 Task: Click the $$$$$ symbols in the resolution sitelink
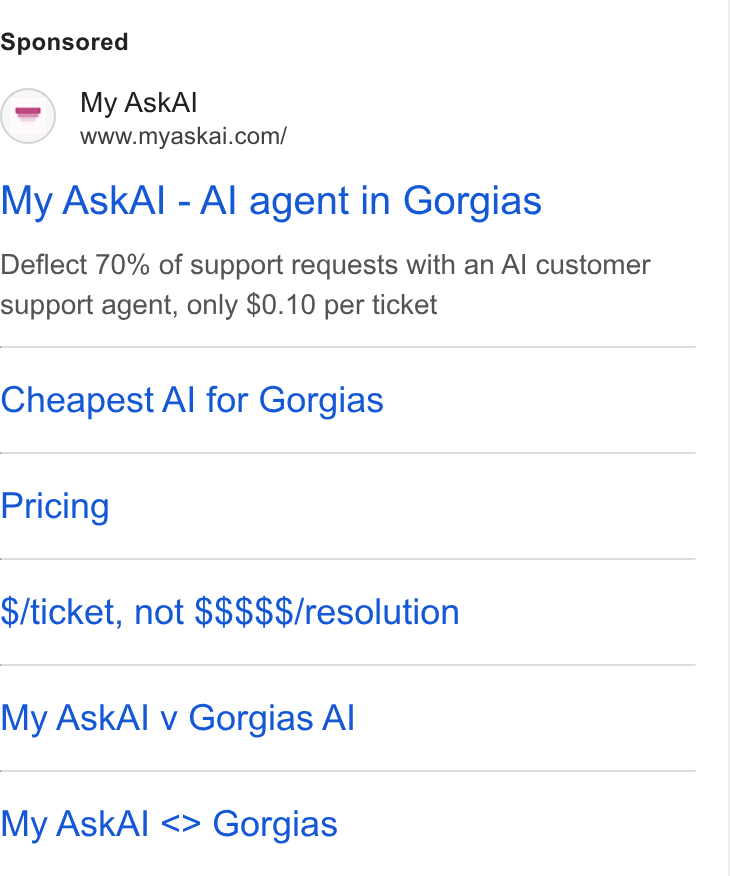244,612
